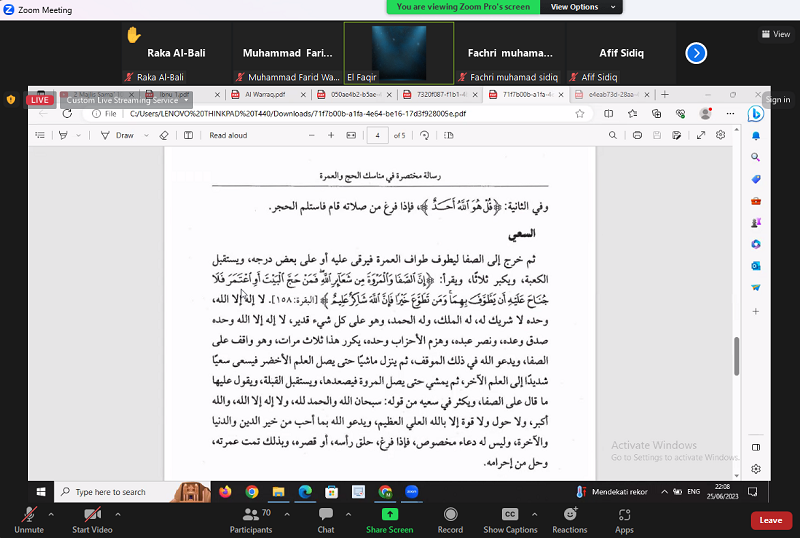Open Custom Live Streaming Service dropdown
This screenshot has width=800, height=538.
tap(127, 100)
